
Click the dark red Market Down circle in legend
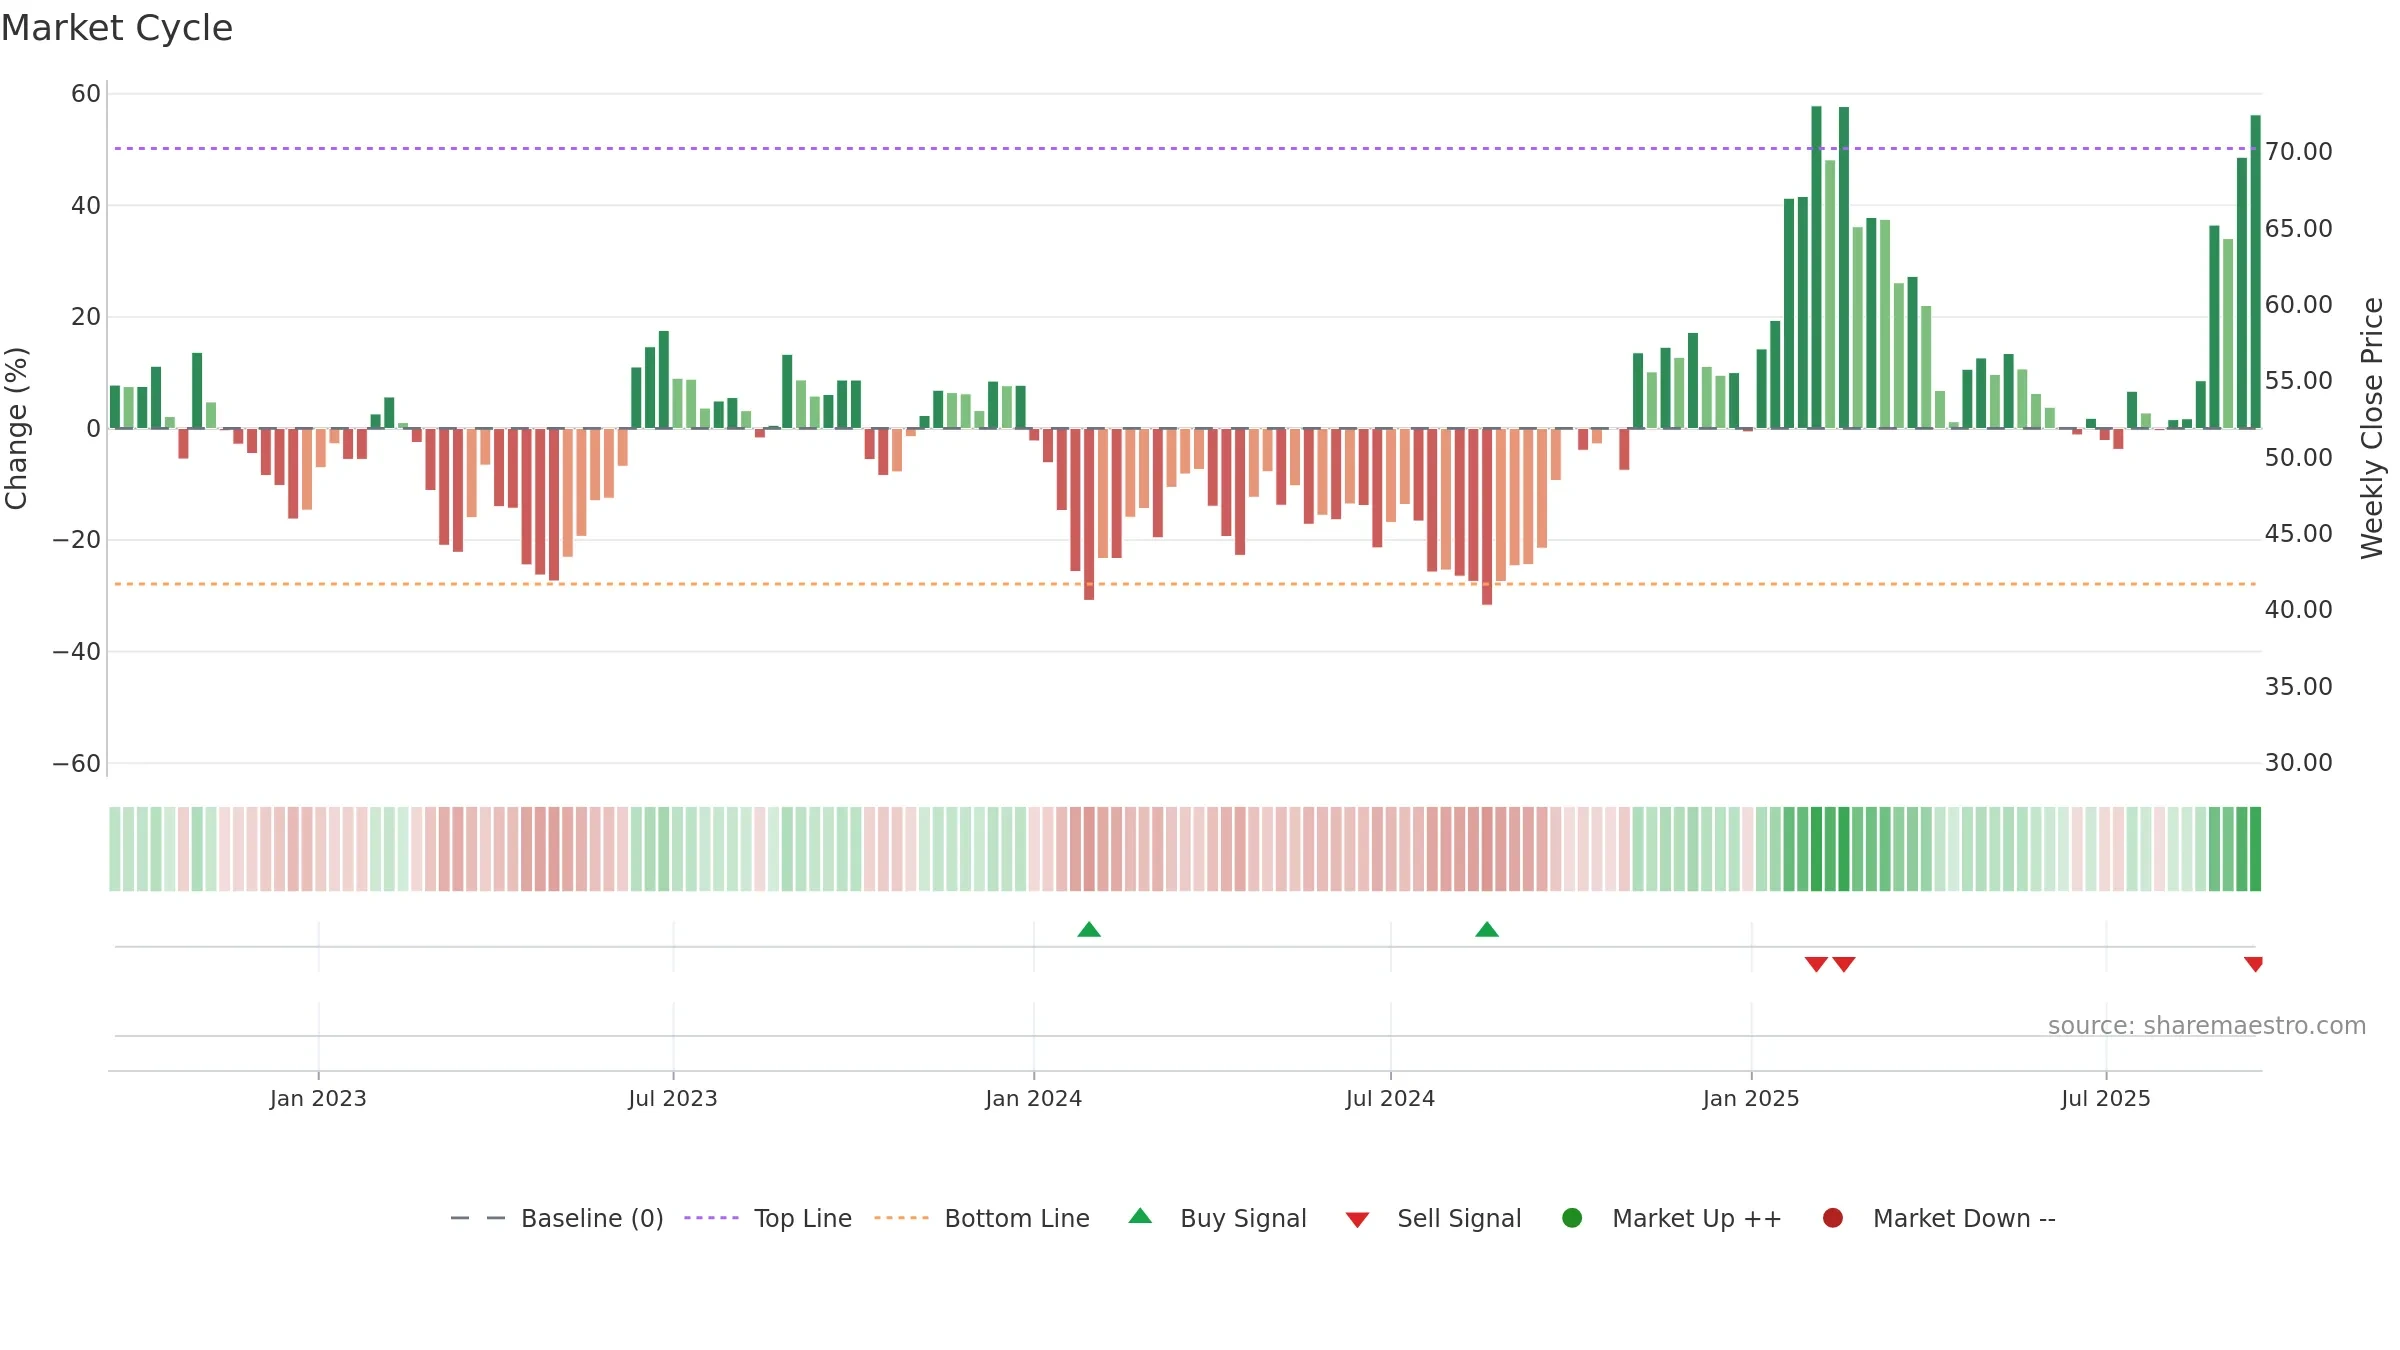1833,1218
